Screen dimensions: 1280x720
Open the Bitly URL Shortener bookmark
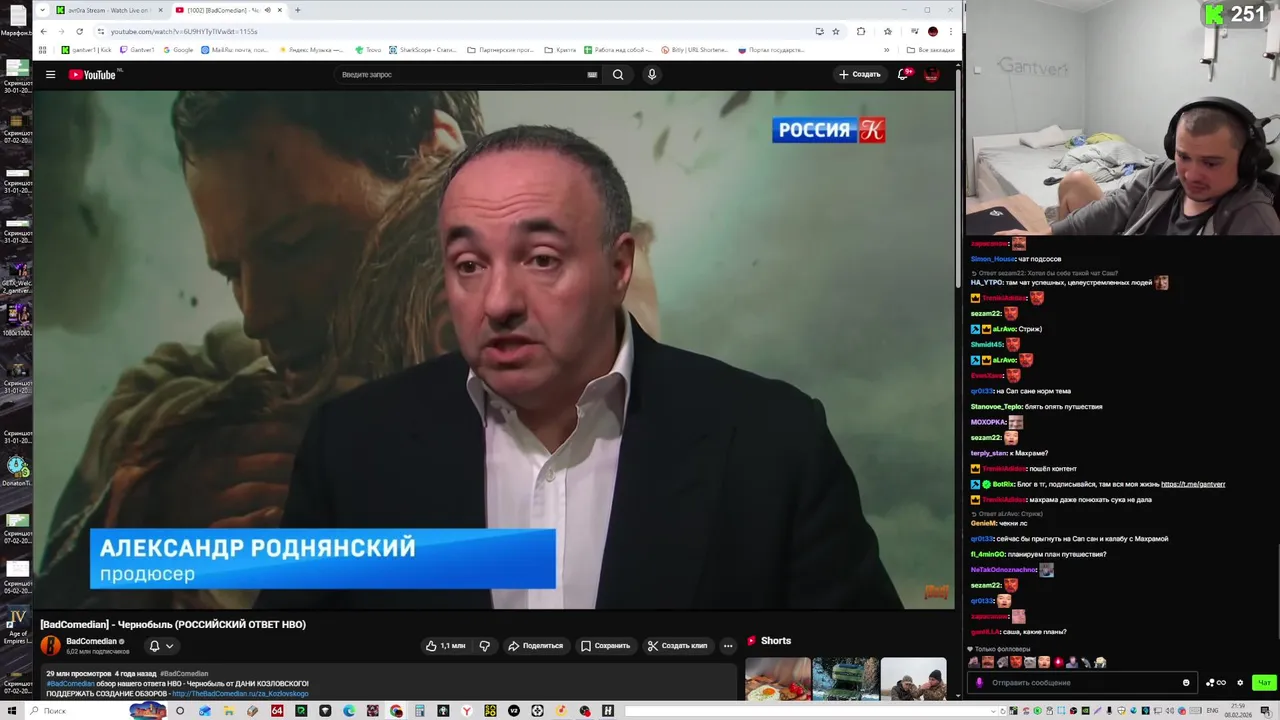coord(695,49)
